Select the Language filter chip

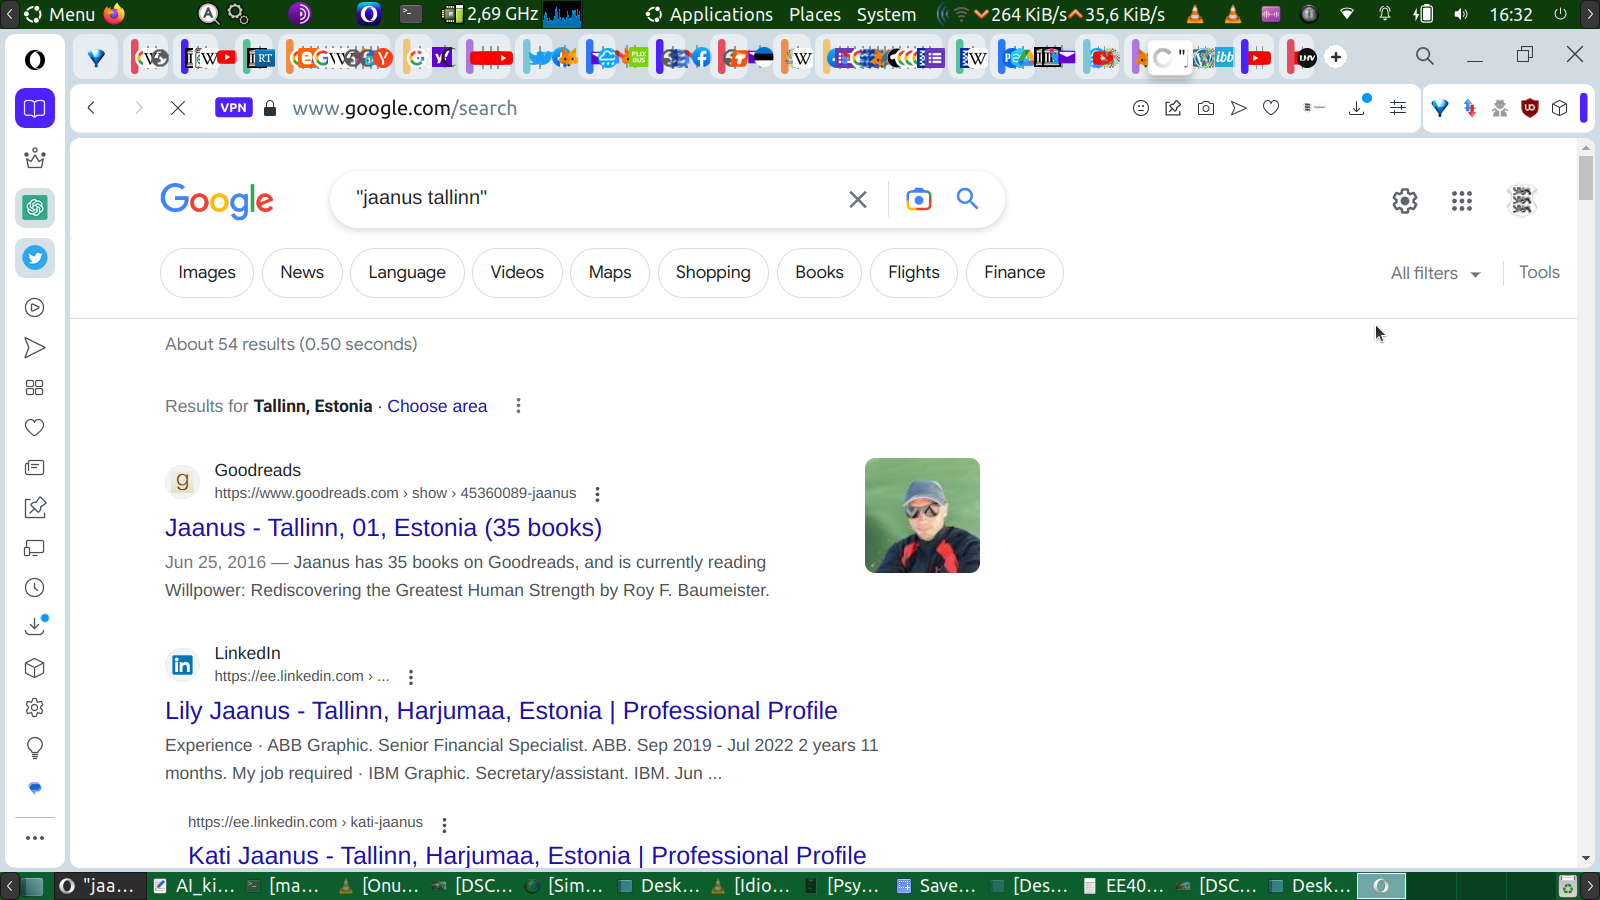coord(407,273)
